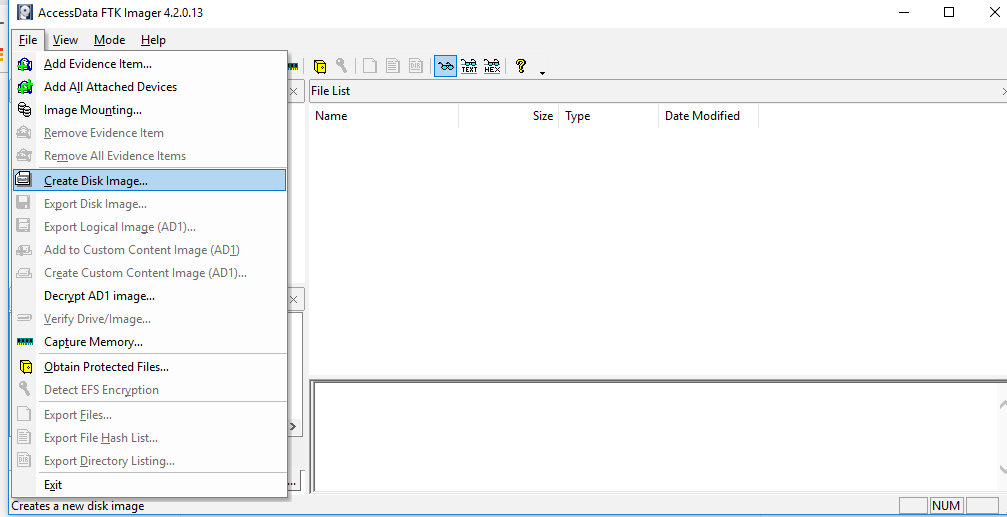Click the yellow question mark help icon
Viewport: 1007px width, 517px height.
pos(521,66)
